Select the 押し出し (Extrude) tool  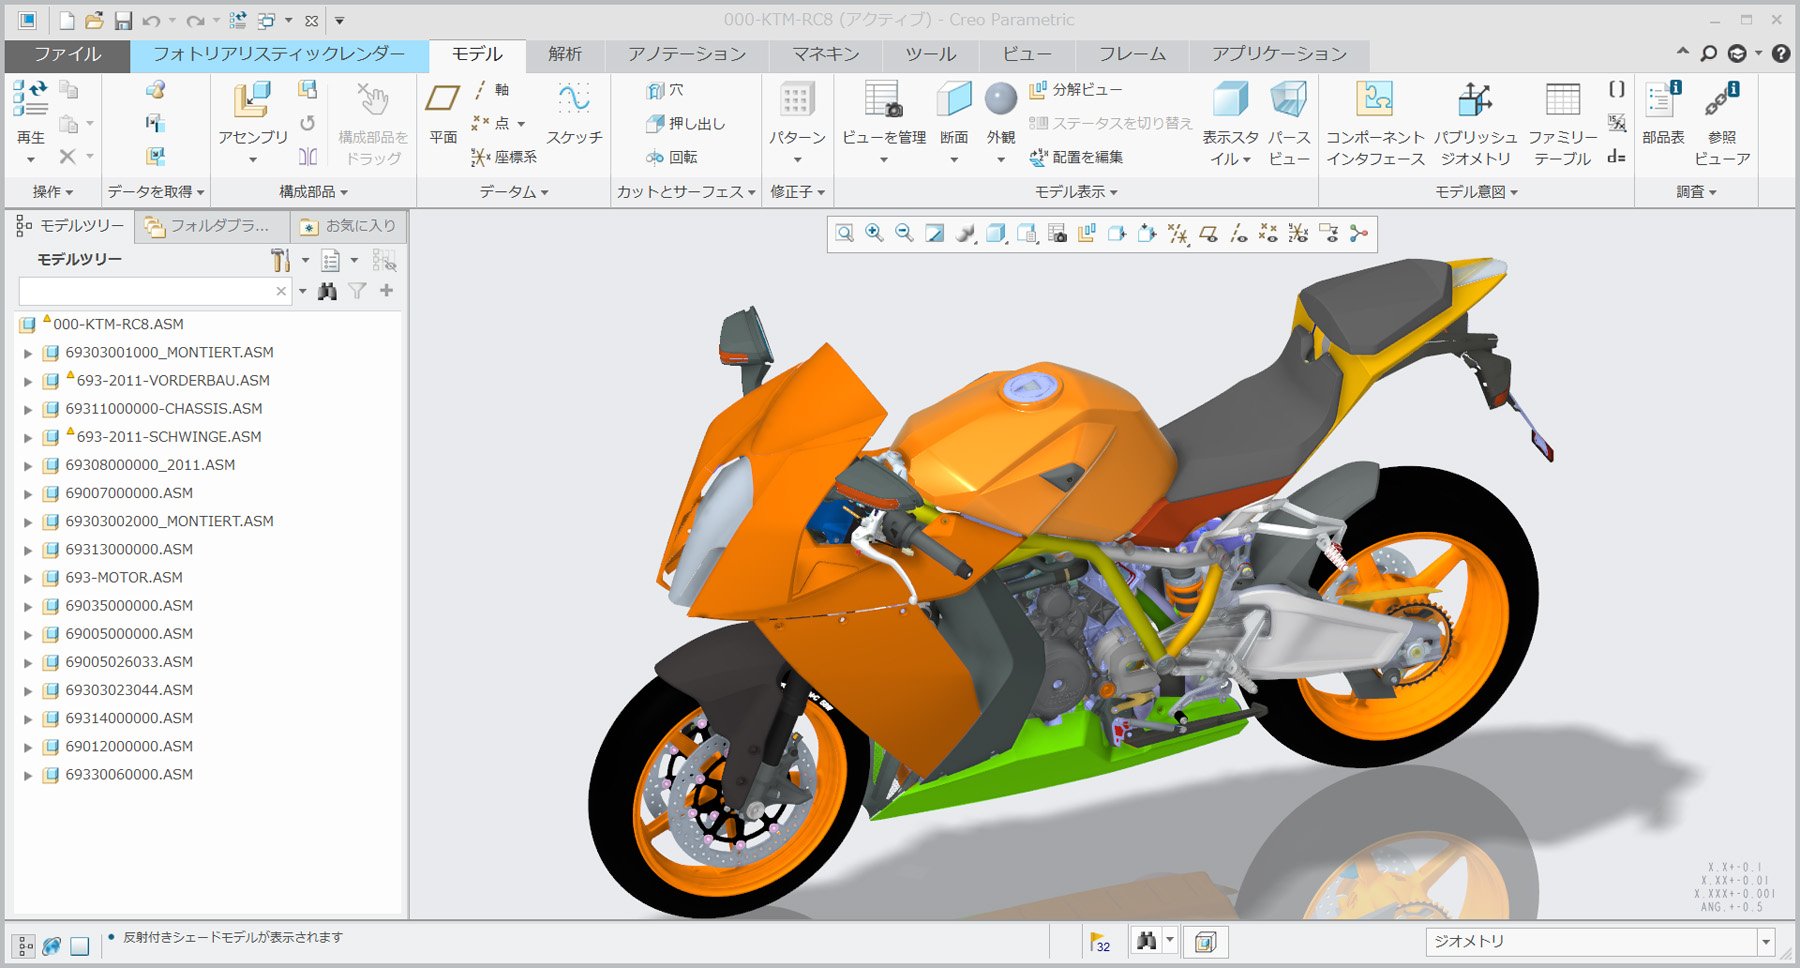(685, 124)
